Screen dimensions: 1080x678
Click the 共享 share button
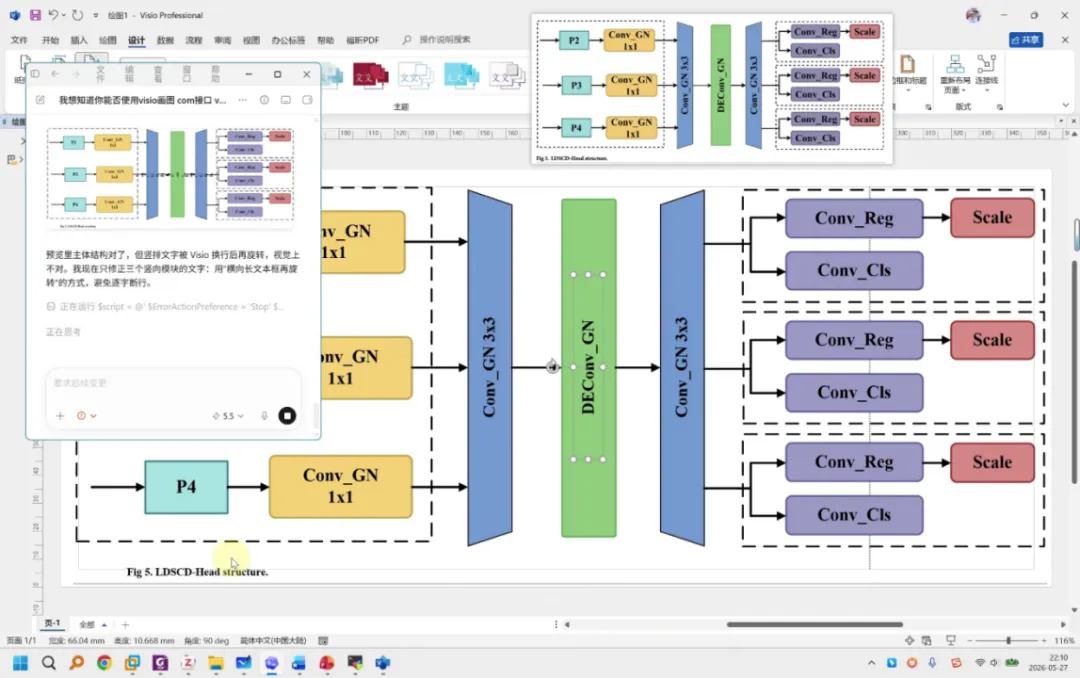coord(1026,40)
